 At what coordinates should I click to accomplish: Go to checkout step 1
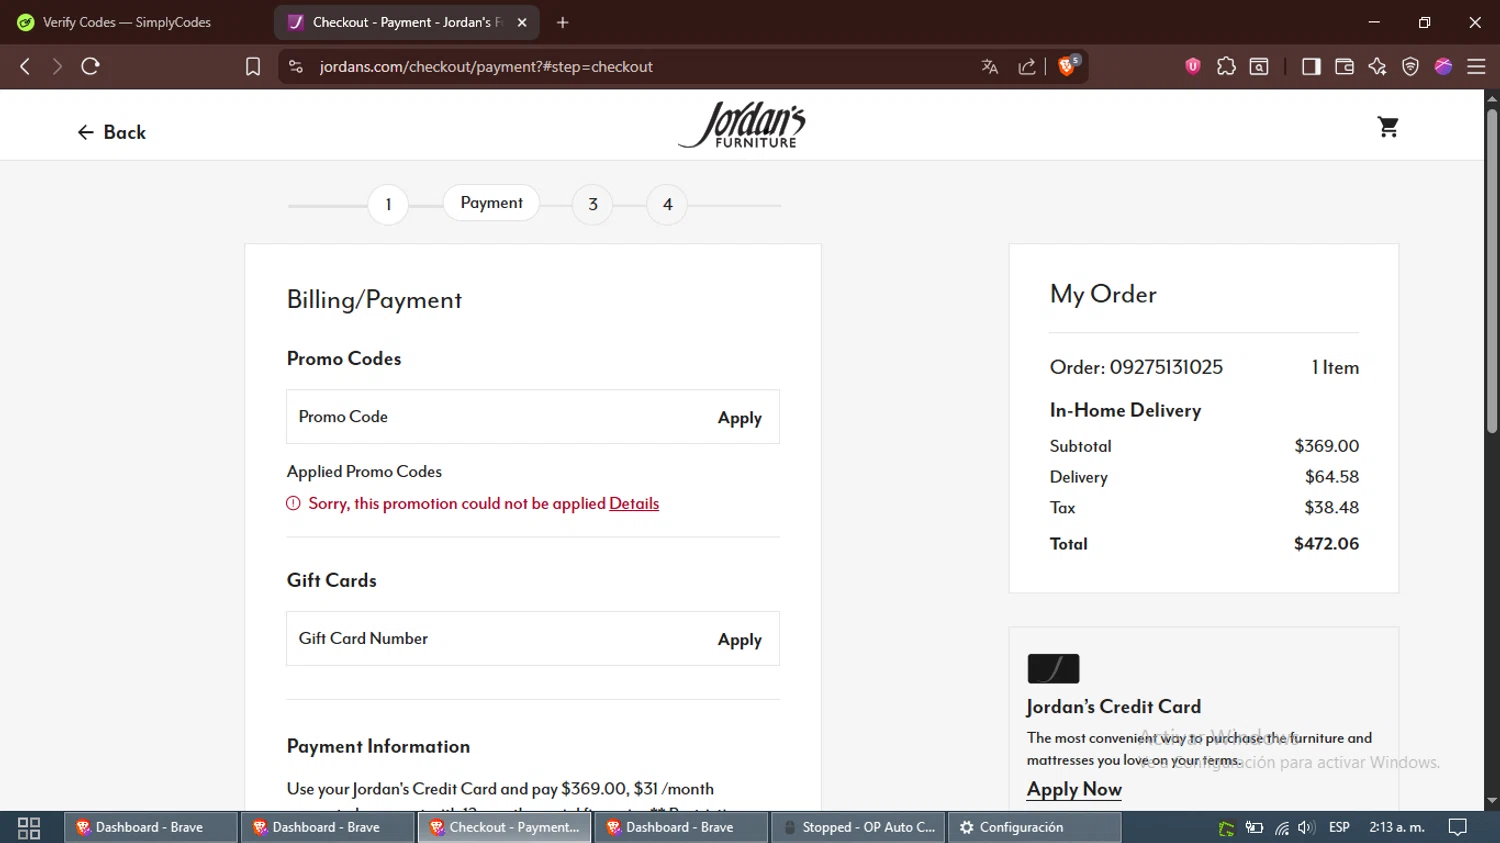point(388,205)
